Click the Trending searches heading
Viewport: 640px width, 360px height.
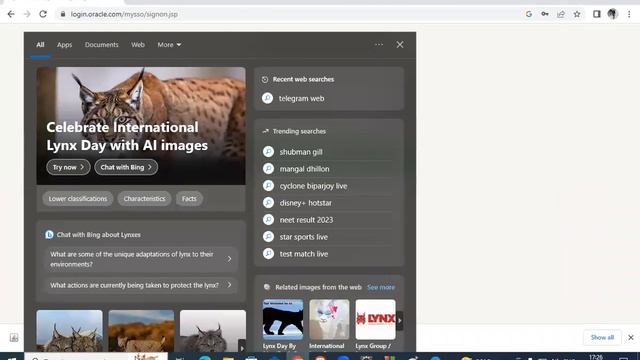(x=299, y=131)
